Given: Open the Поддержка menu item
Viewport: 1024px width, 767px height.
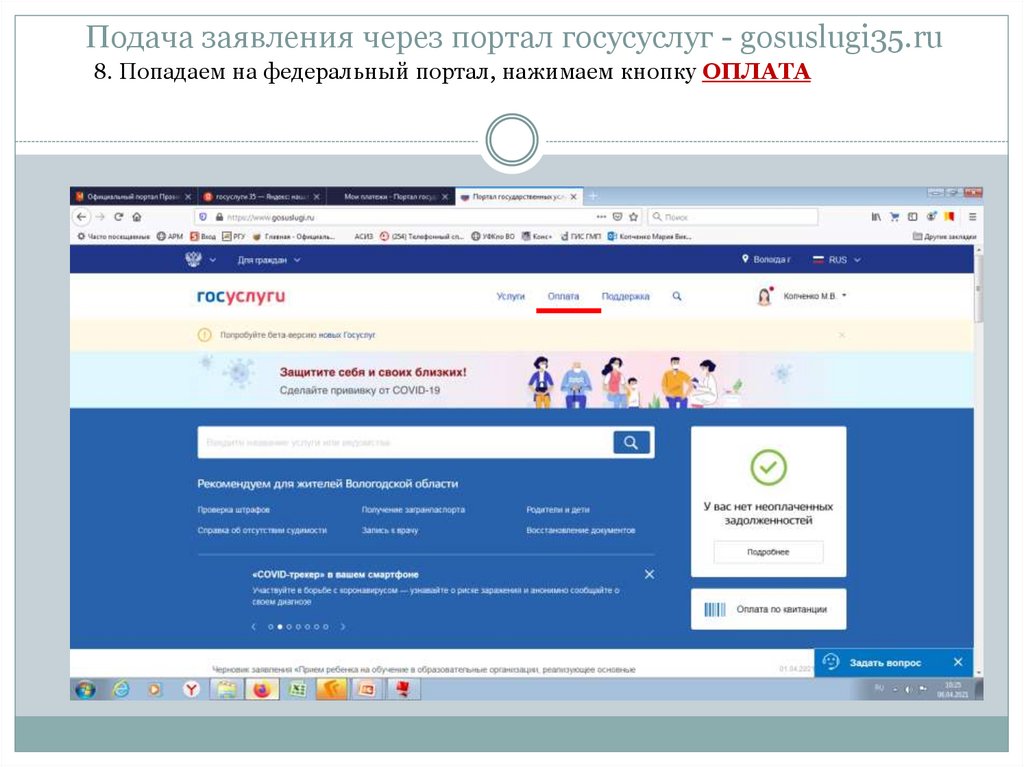Looking at the screenshot, I should coord(625,296).
